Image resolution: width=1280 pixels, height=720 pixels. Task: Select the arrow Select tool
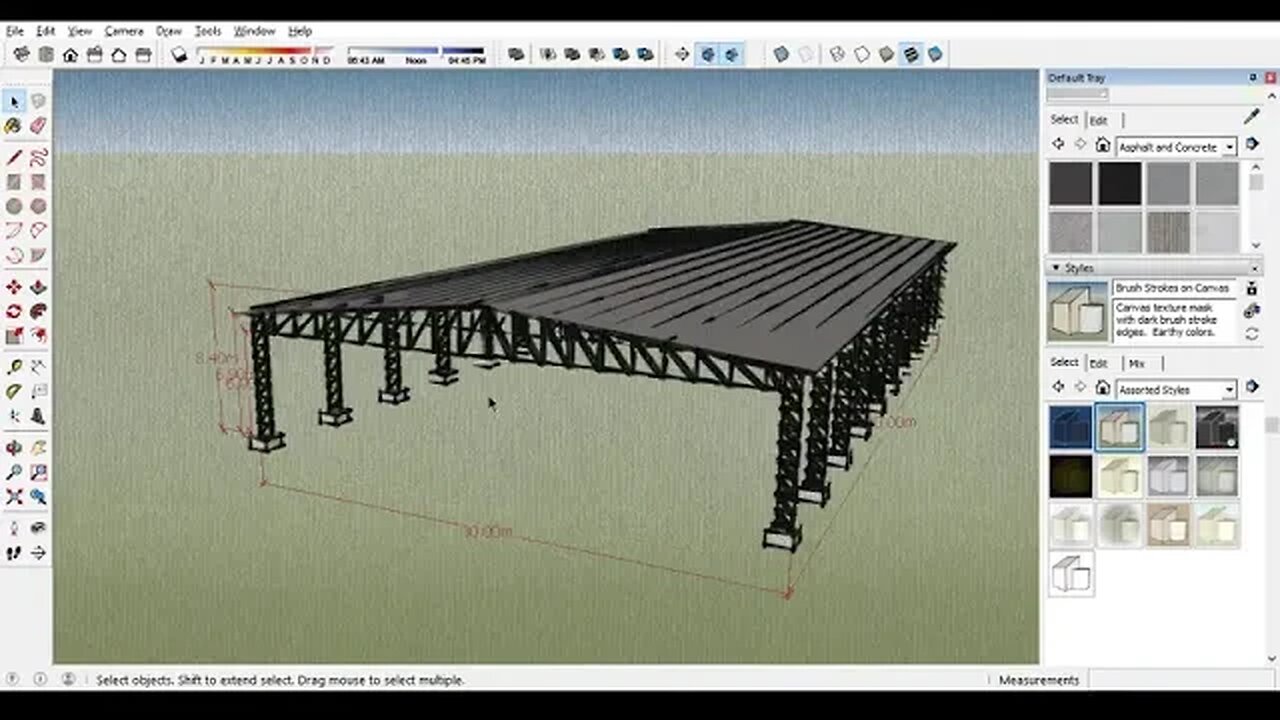(x=14, y=101)
